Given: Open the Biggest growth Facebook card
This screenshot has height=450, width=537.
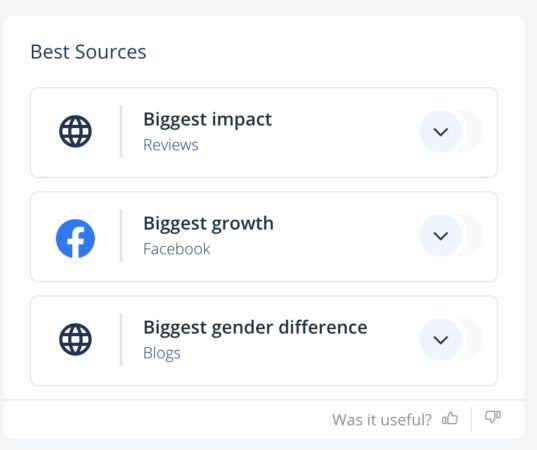Looking at the screenshot, I should coord(264,237).
